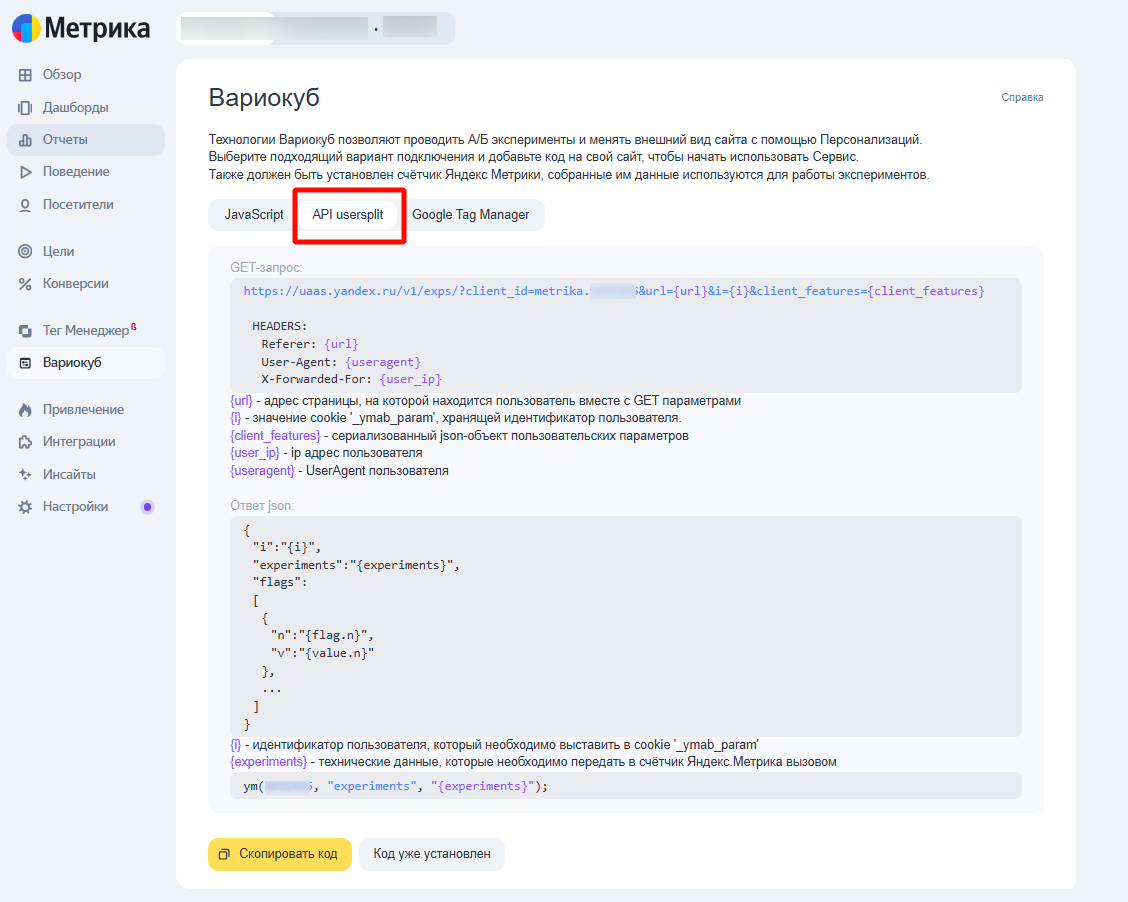Click the ym( "experiments" code line
Viewport: 1128px width, 902px height.
(x=396, y=786)
